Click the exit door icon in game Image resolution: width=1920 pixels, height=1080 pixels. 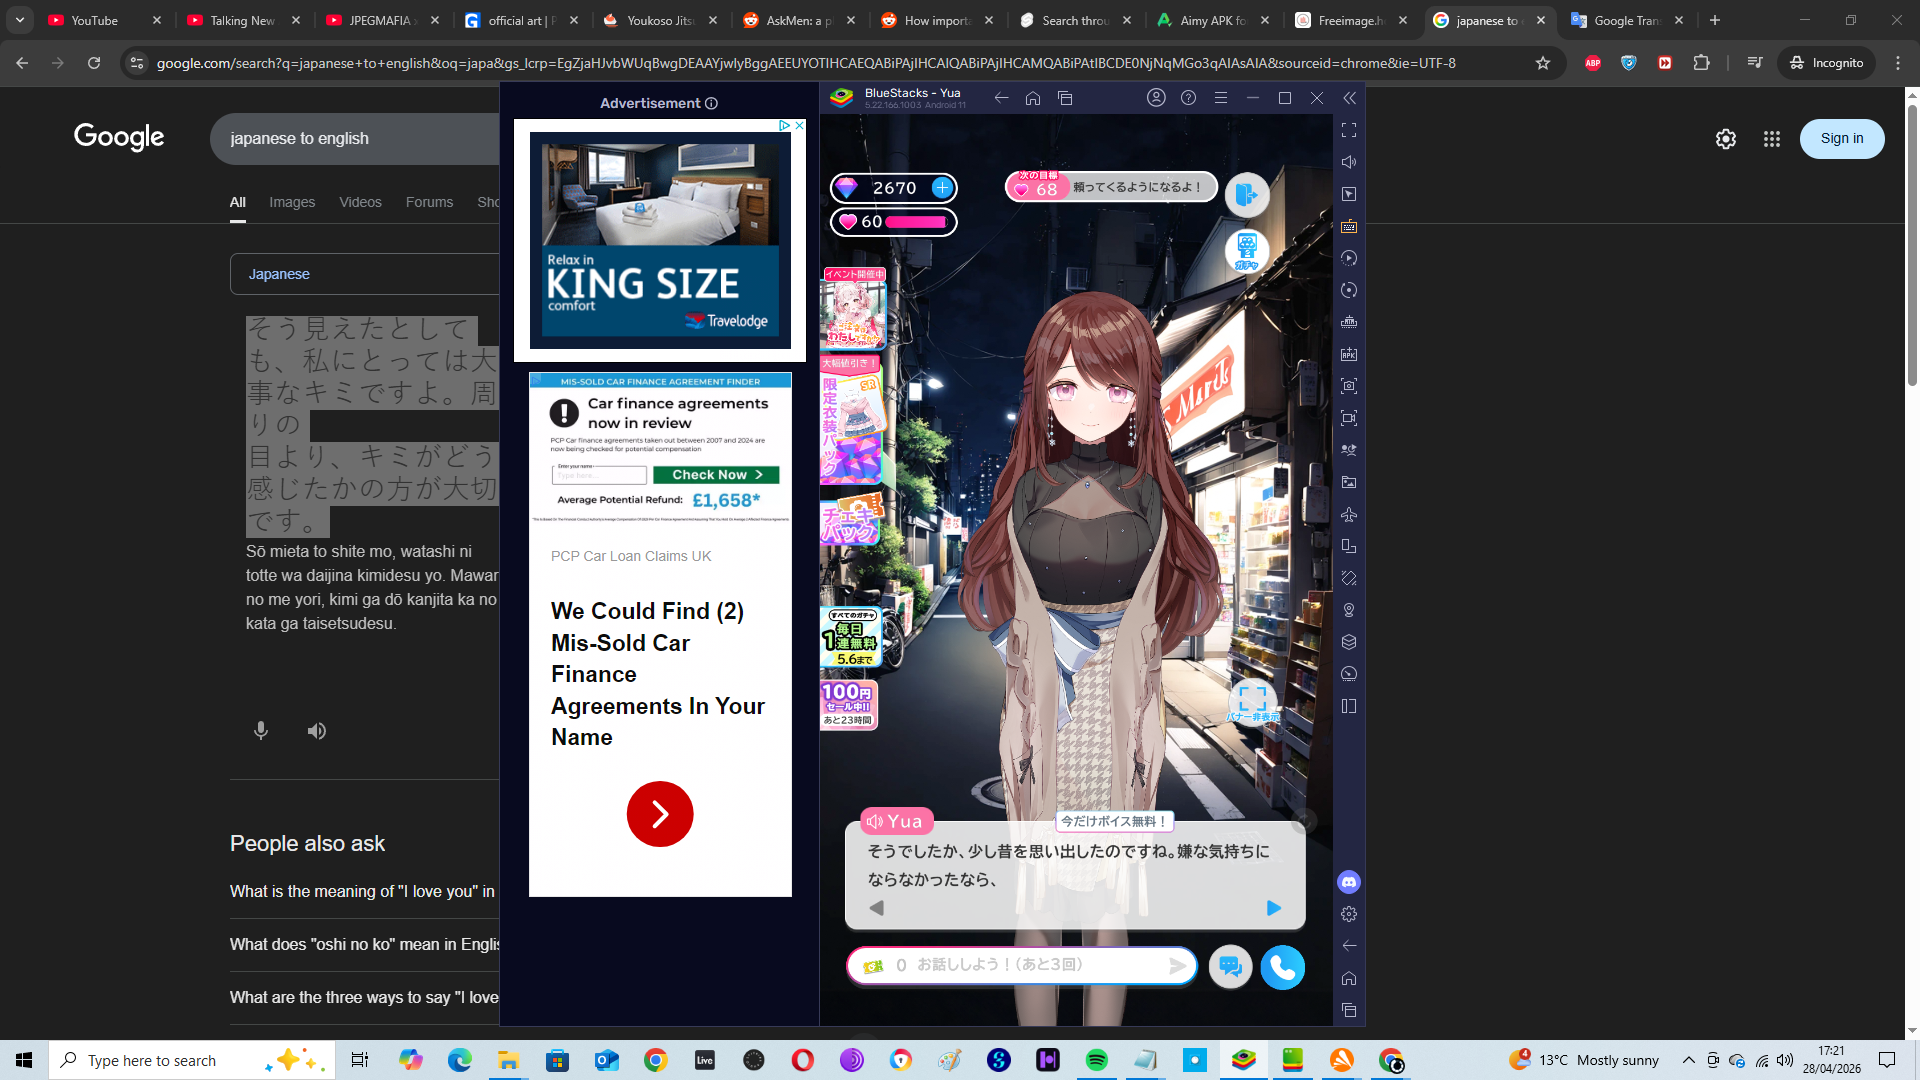tap(1247, 194)
